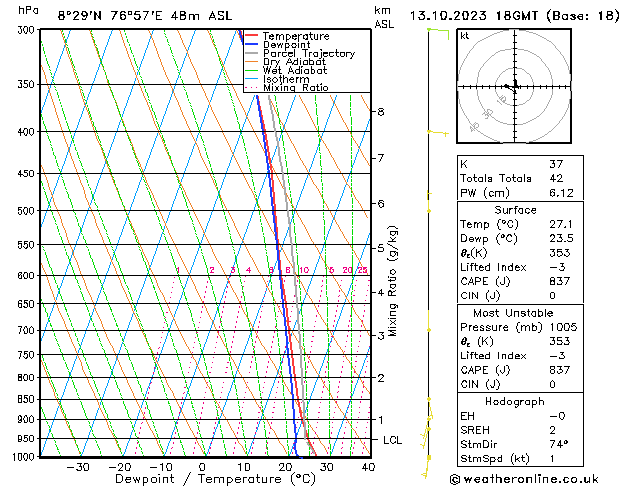Click the Surface CAPE (J) label
The height and width of the screenshot is (486, 629).
(x=485, y=281)
